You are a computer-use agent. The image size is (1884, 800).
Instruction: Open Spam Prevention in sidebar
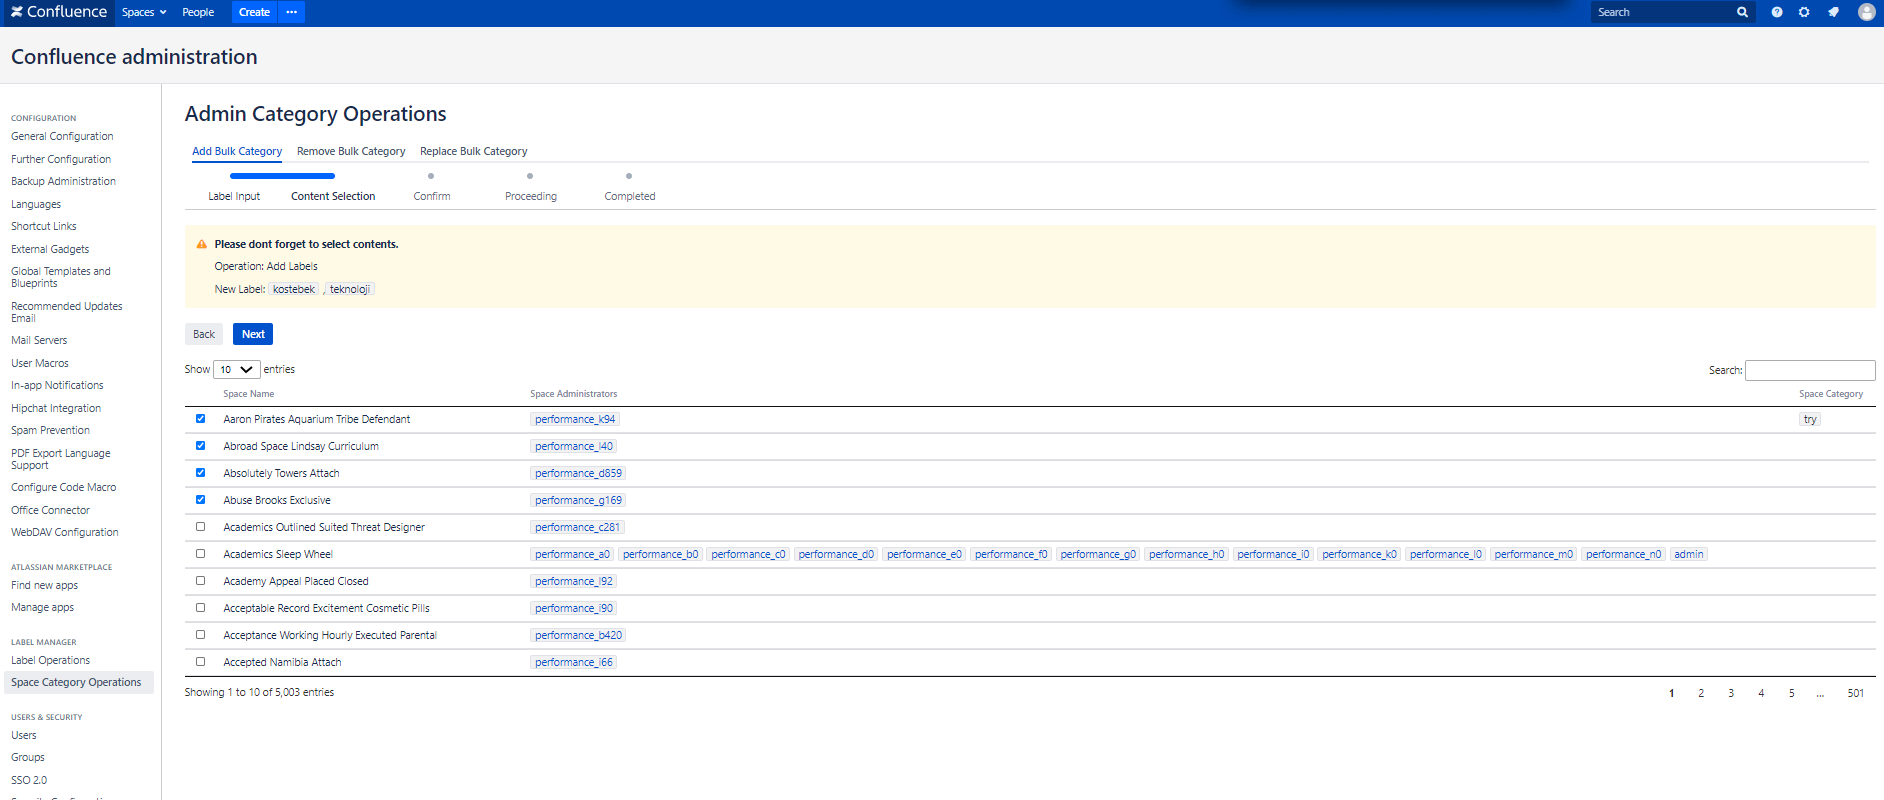(50, 430)
